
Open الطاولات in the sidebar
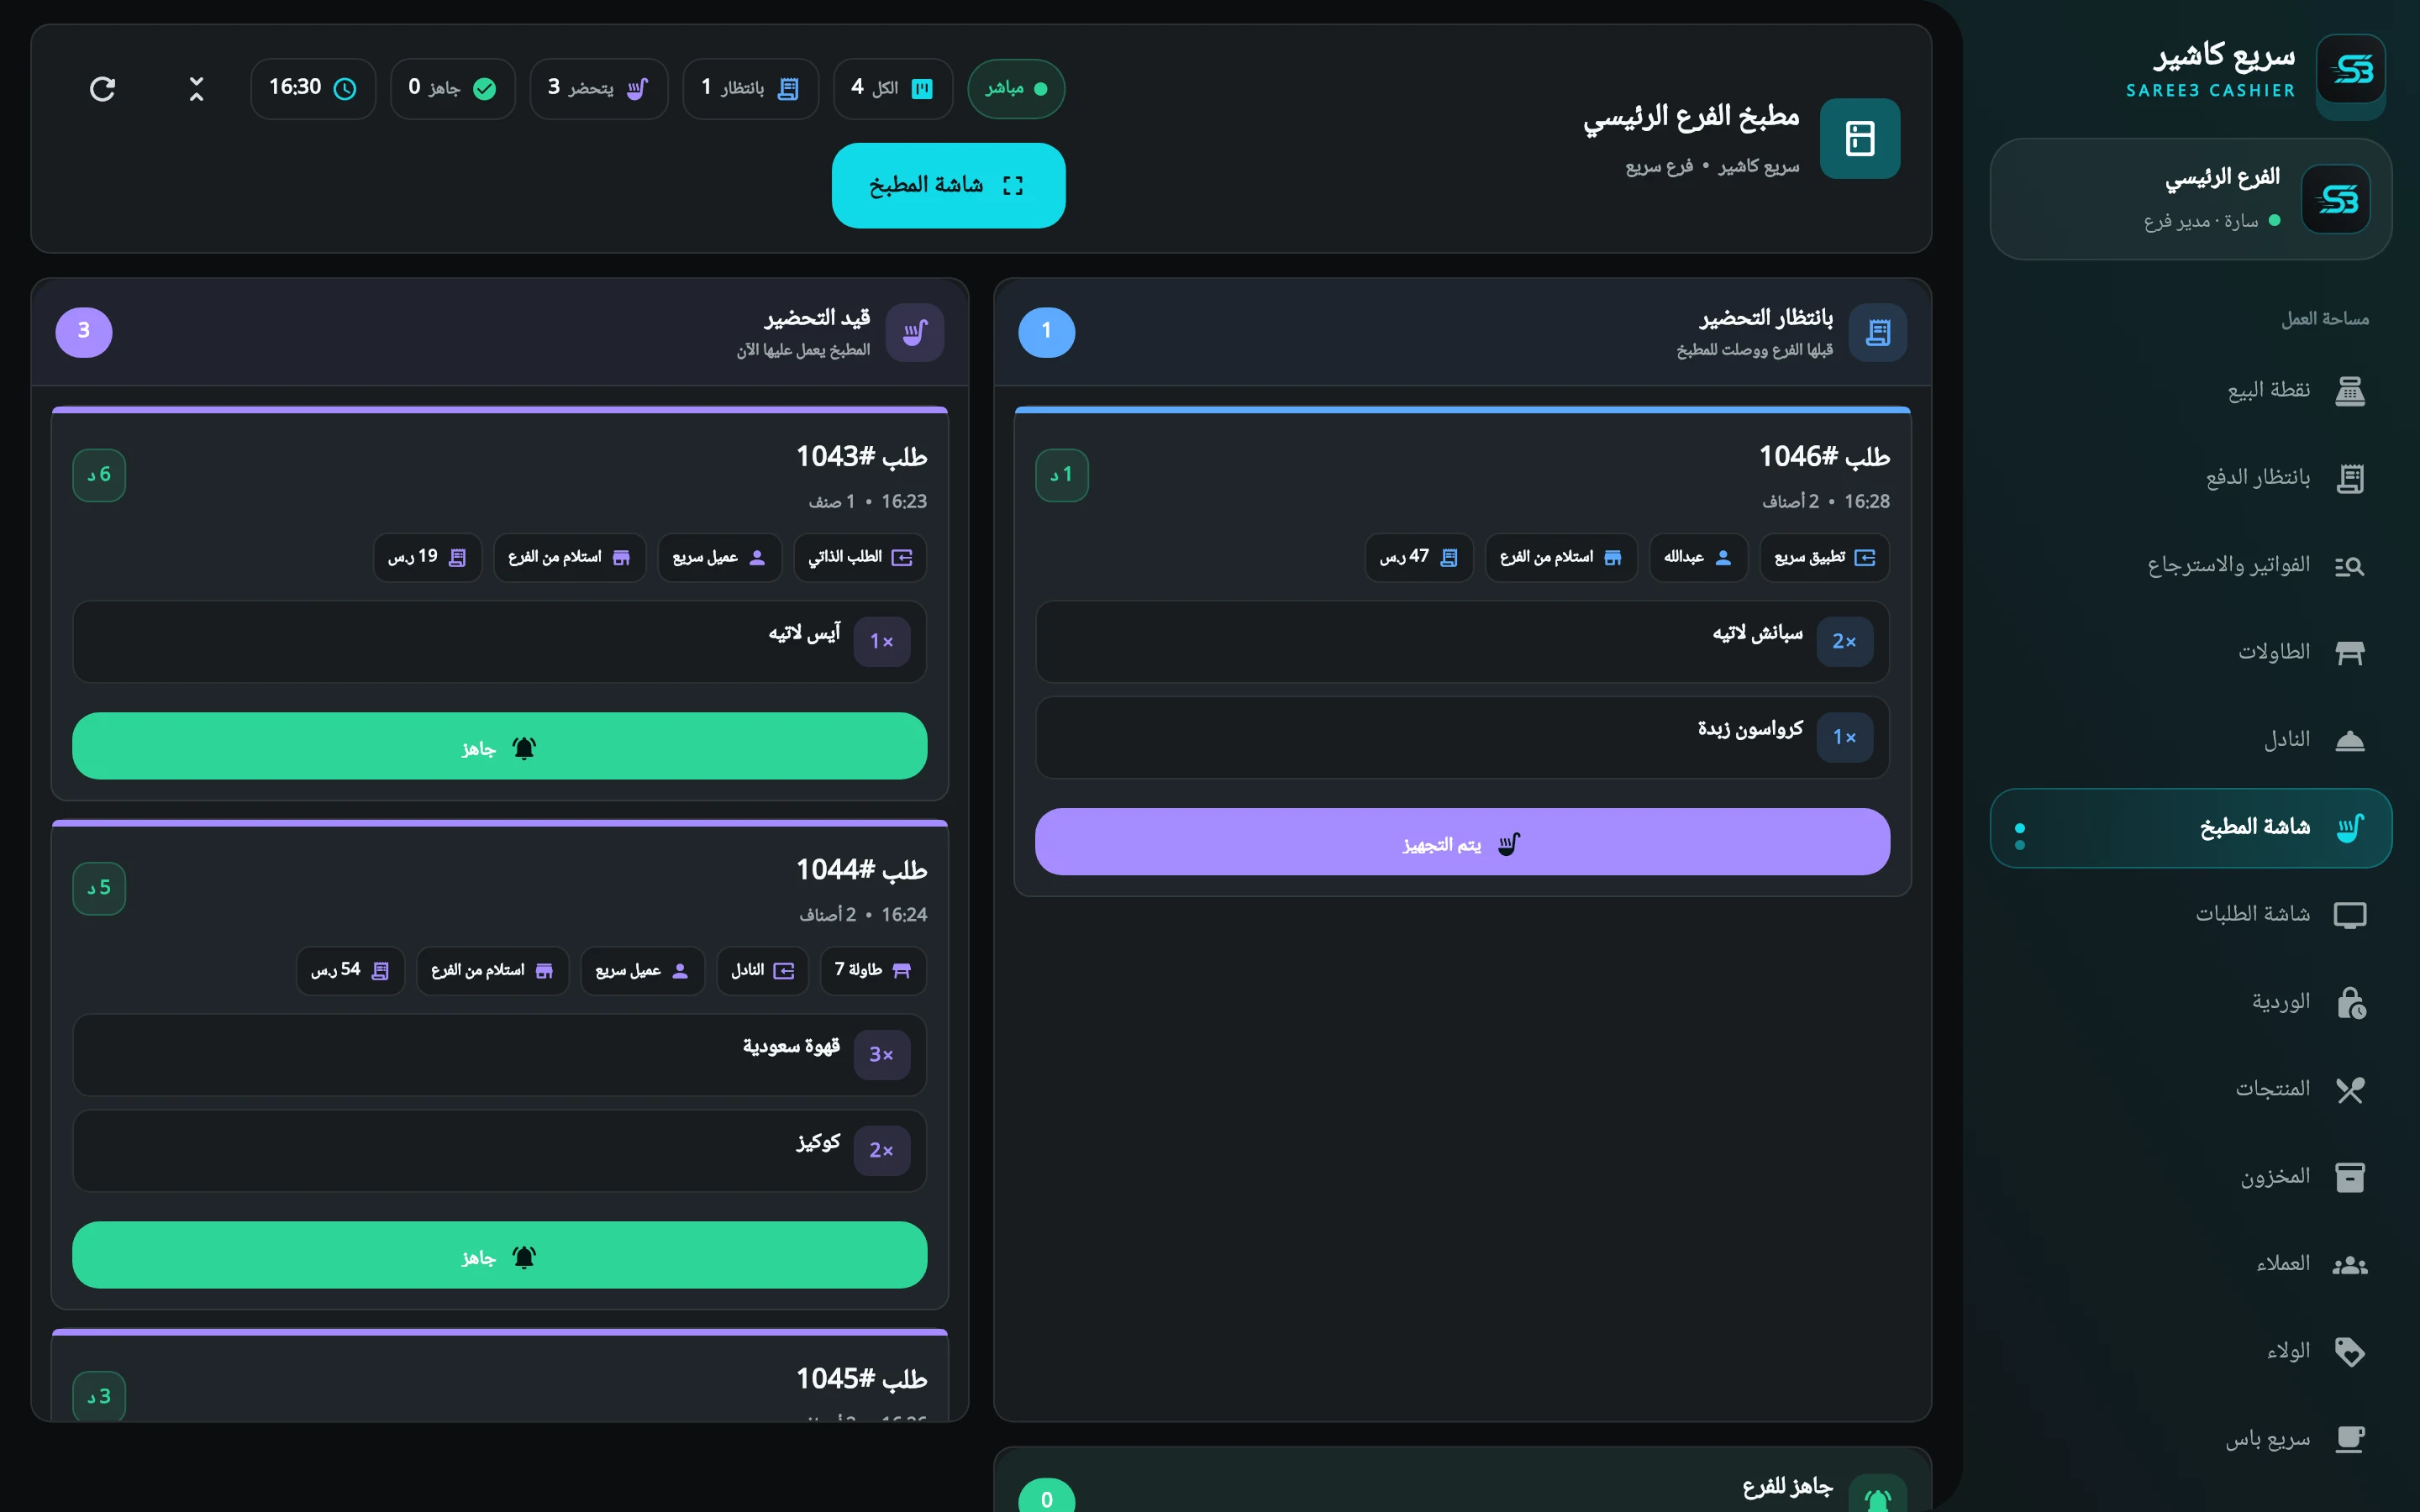(2191, 653)
